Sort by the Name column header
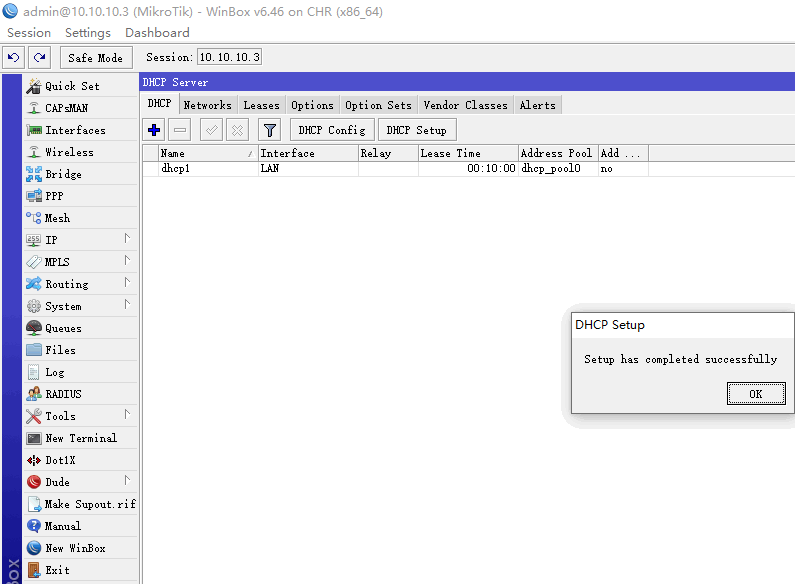Image resolution: width=795 pixels, height=584 pixels. tap(207, 153)
